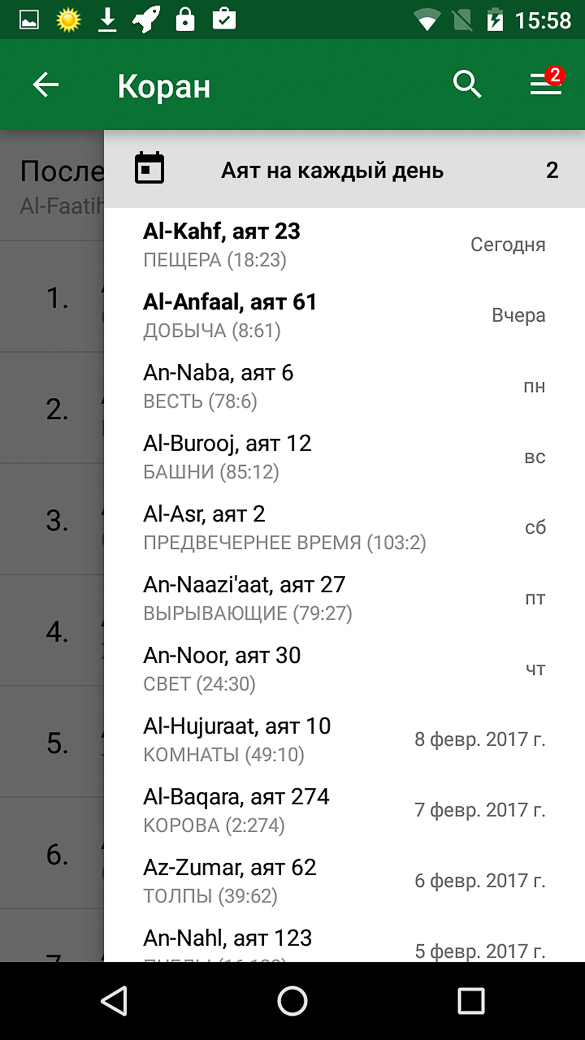Viewport: 585px width, 1040px height.
Task: Open the recent apps square button
Action: [471, 1000]
